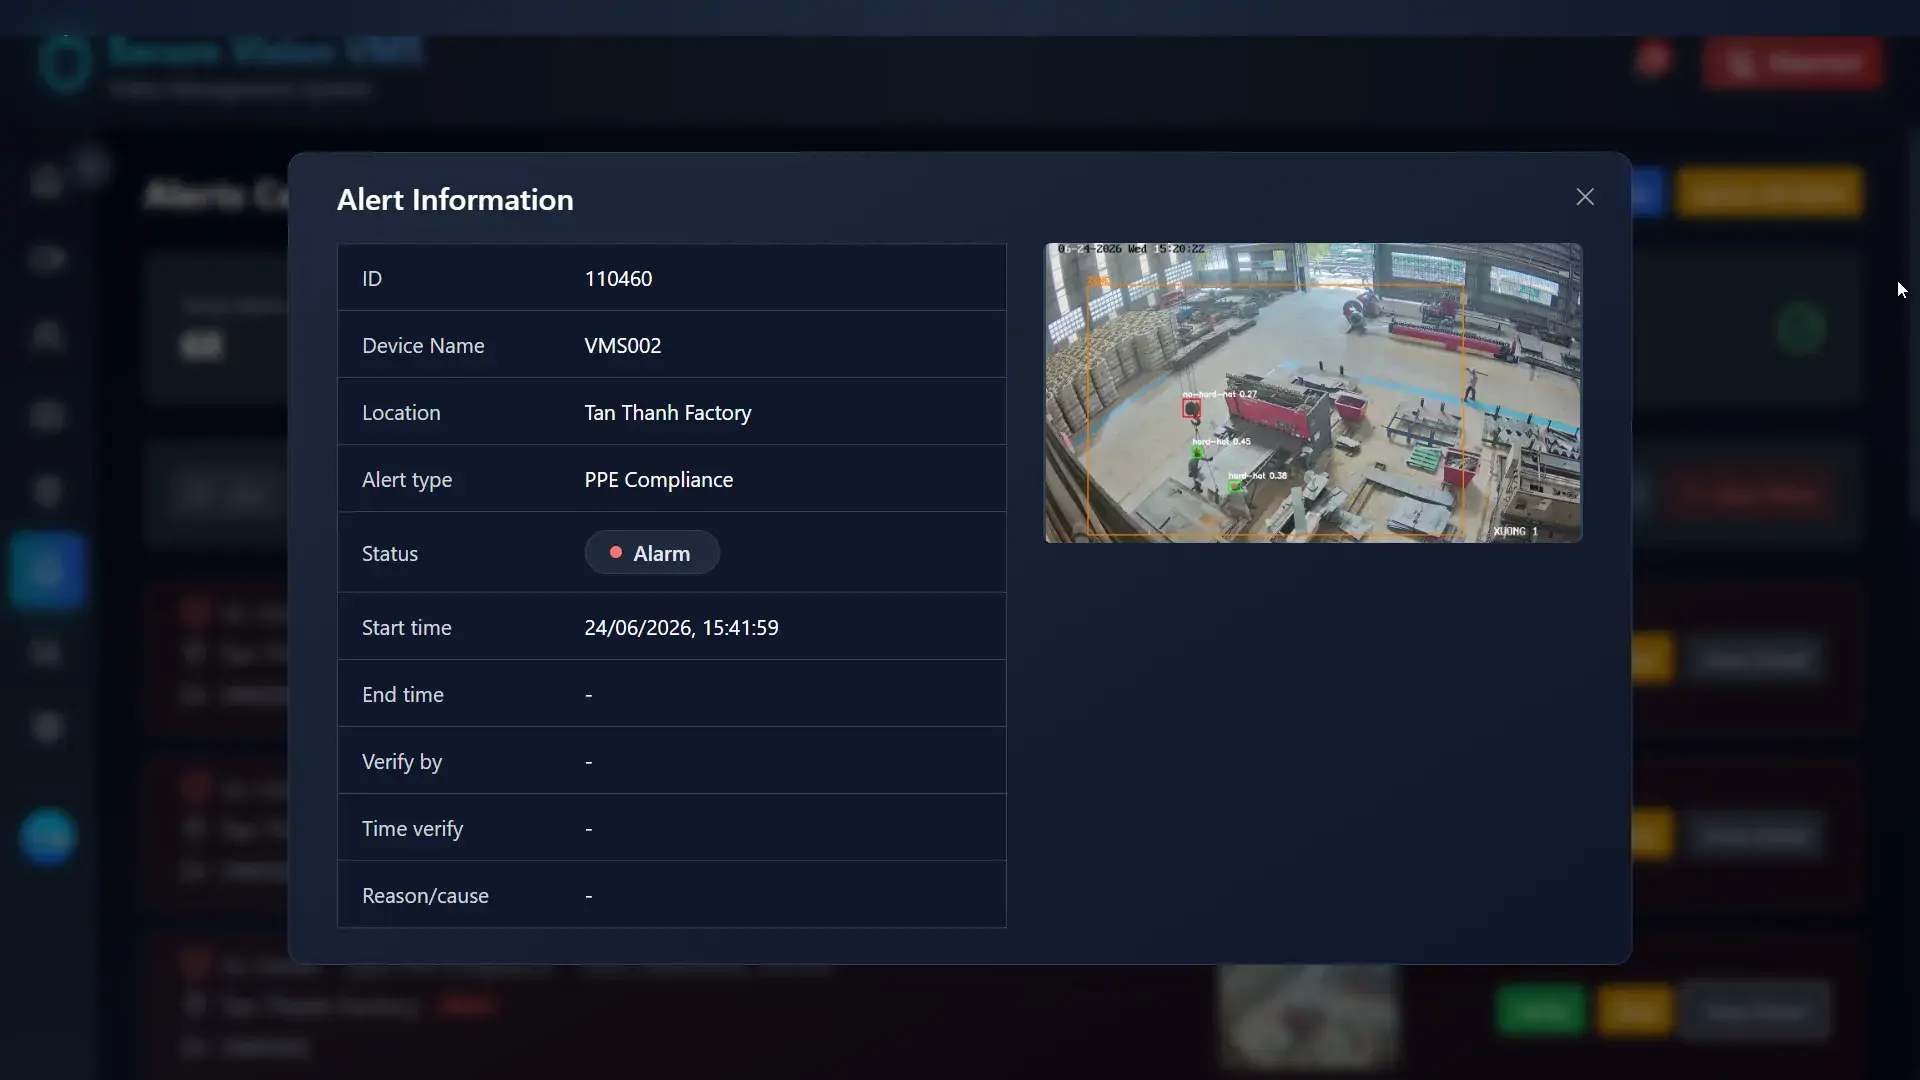Click the Status label
1920x1080 pixels.
(390, 554)
